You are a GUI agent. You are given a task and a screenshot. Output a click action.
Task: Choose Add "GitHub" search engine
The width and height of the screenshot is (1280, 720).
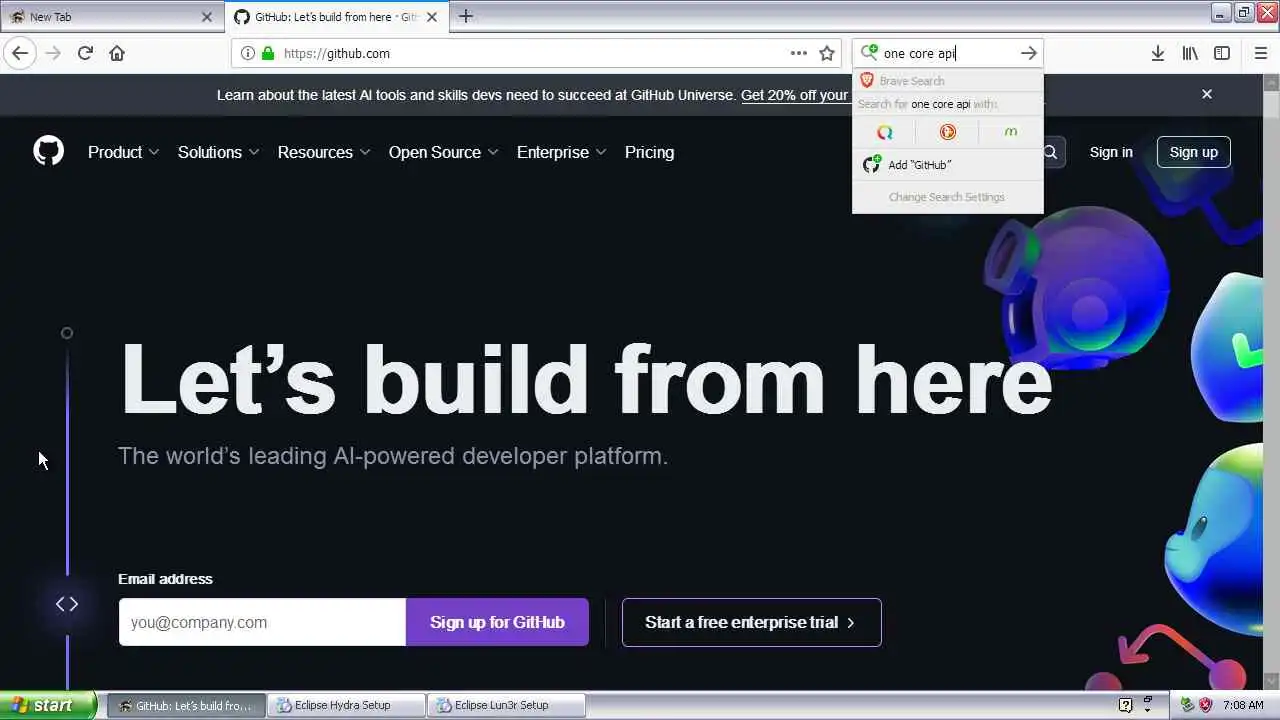[x=947, y=164]
